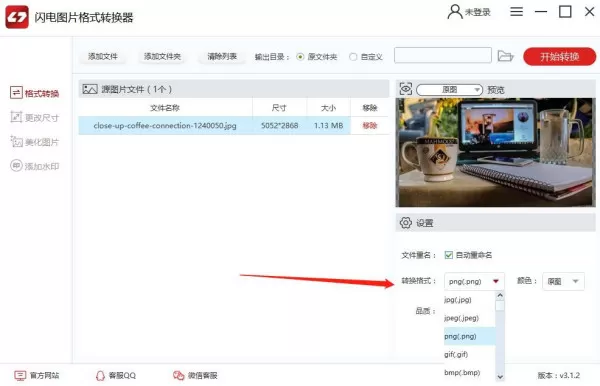Click the 大小 column header
This screenshot has width=600, height=386.
(328, 108)
